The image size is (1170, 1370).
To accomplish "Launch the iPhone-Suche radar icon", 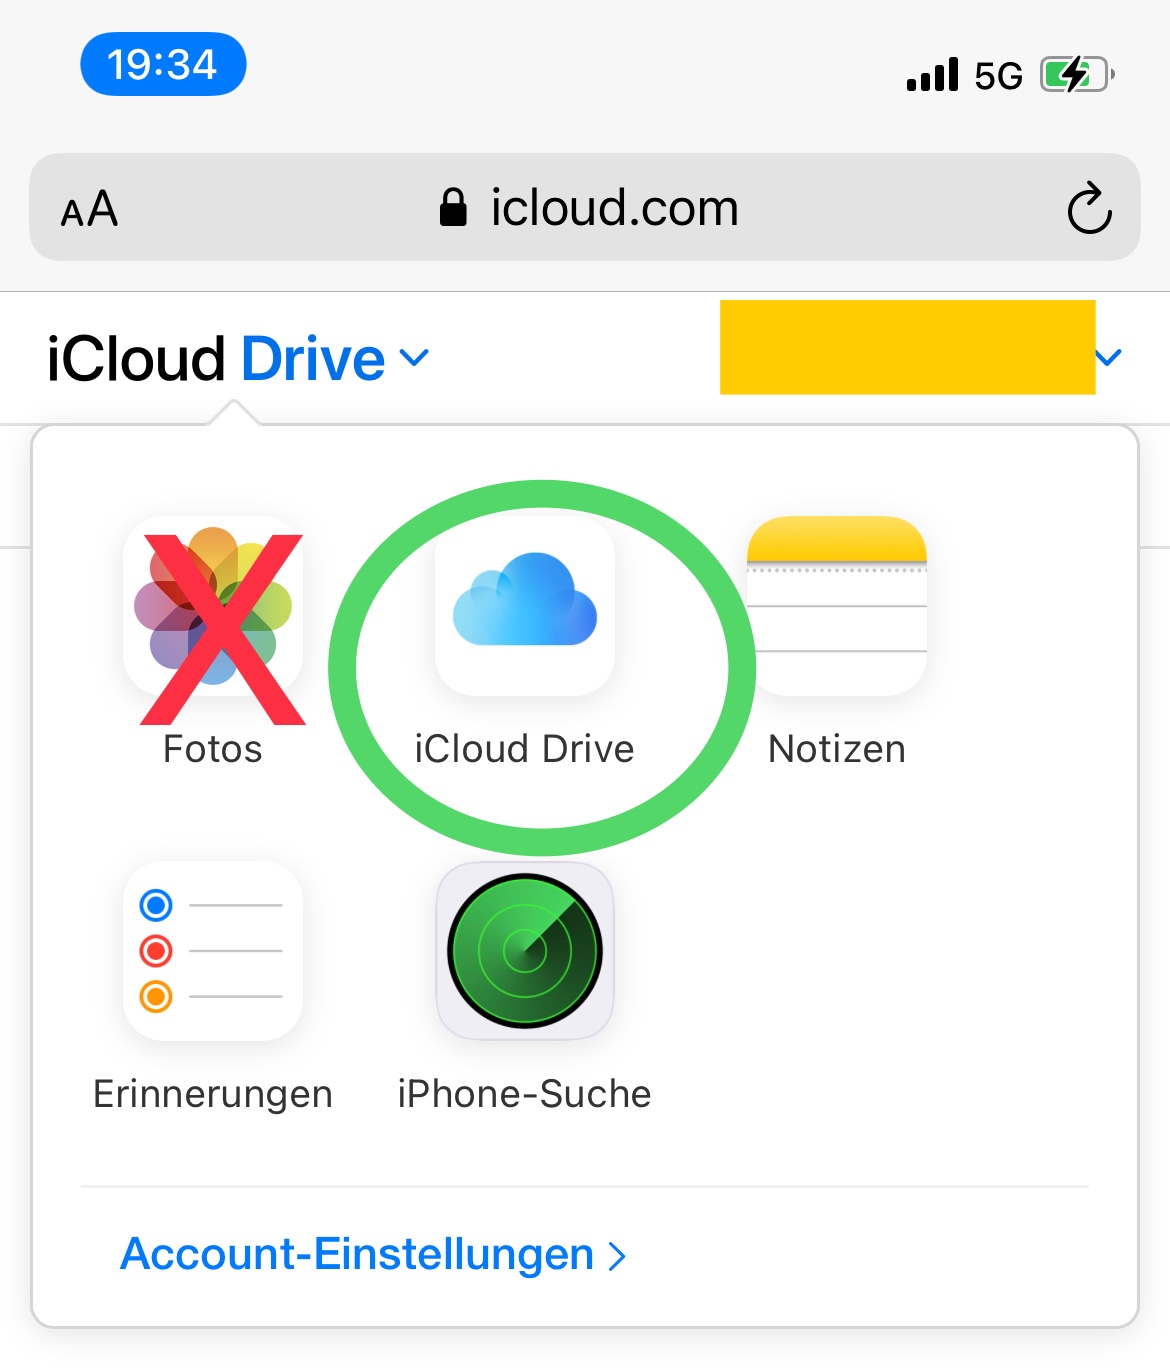I will coord(525,951).
